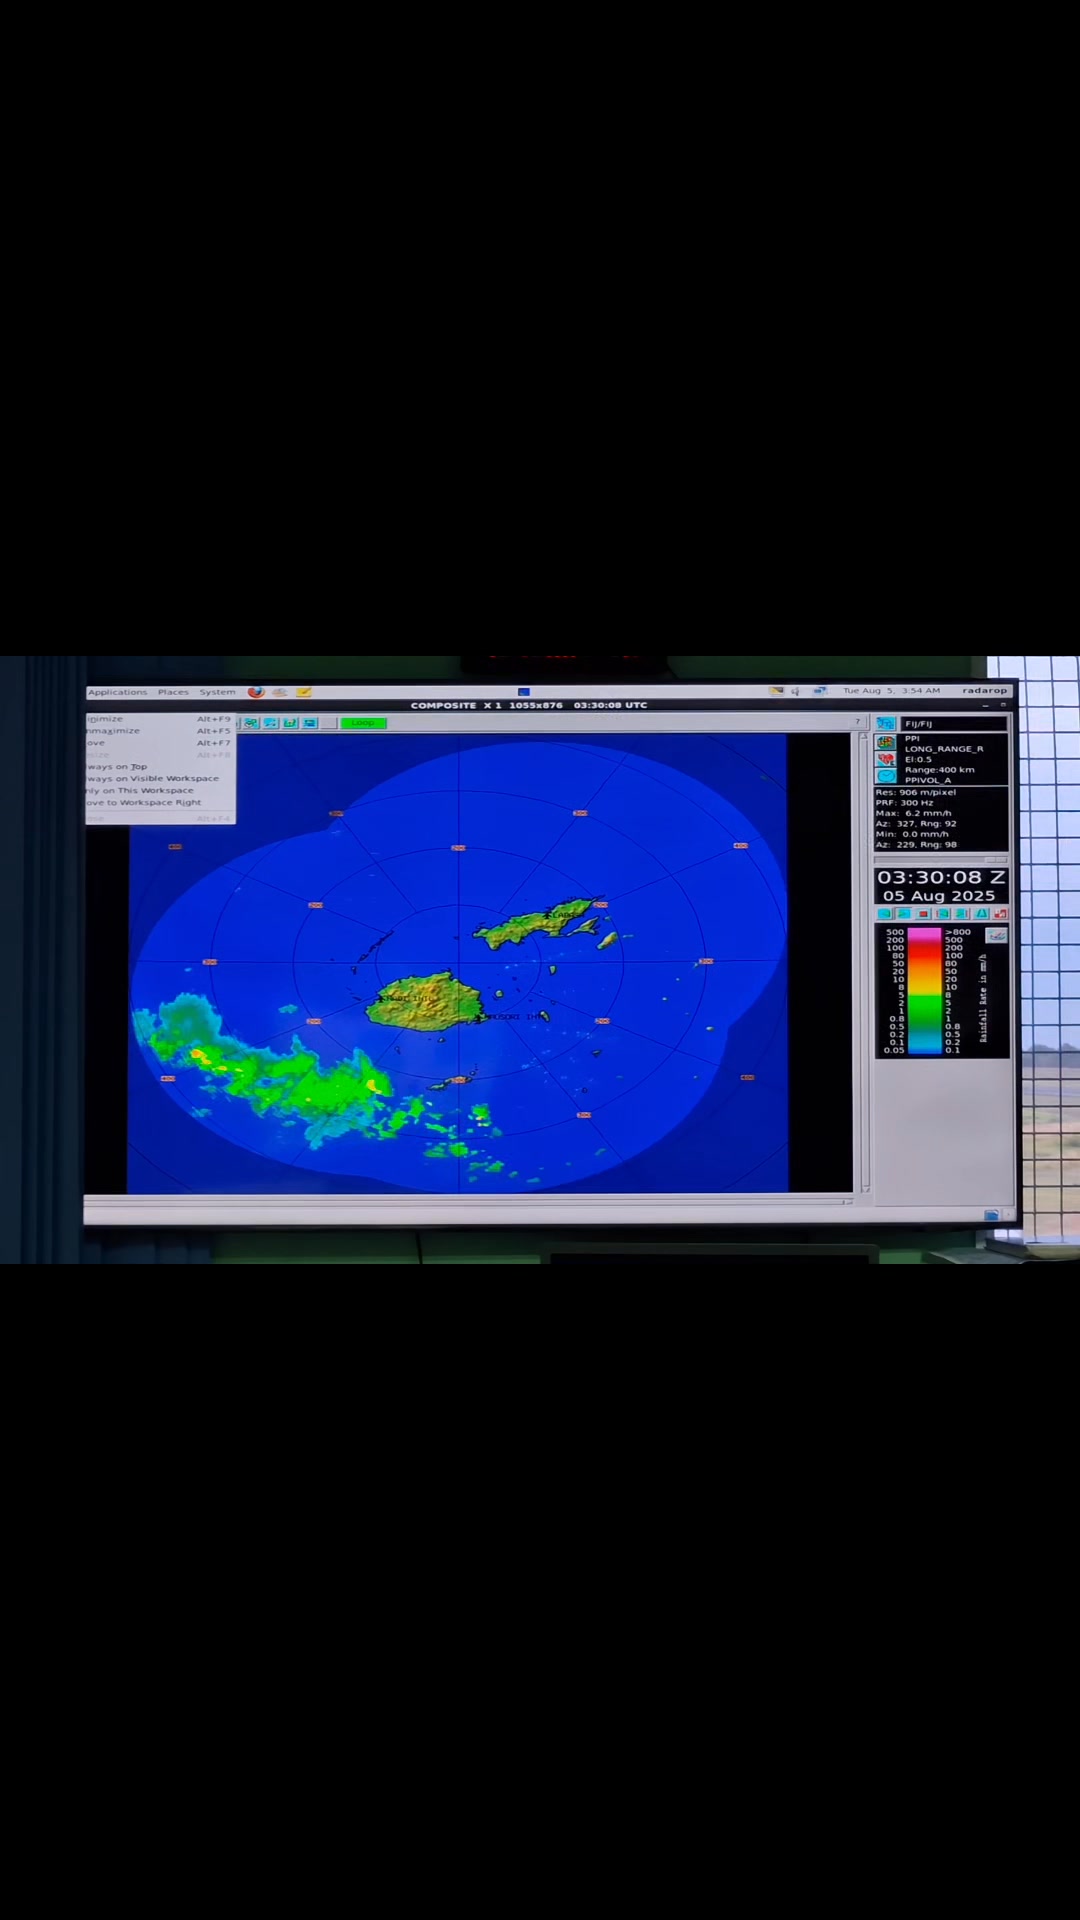Image resolution: width=1080 pixels, height=1920 pixels.
Task: Click the blue folder icon in bottom panel
Action: click(x=991, y=1215)
